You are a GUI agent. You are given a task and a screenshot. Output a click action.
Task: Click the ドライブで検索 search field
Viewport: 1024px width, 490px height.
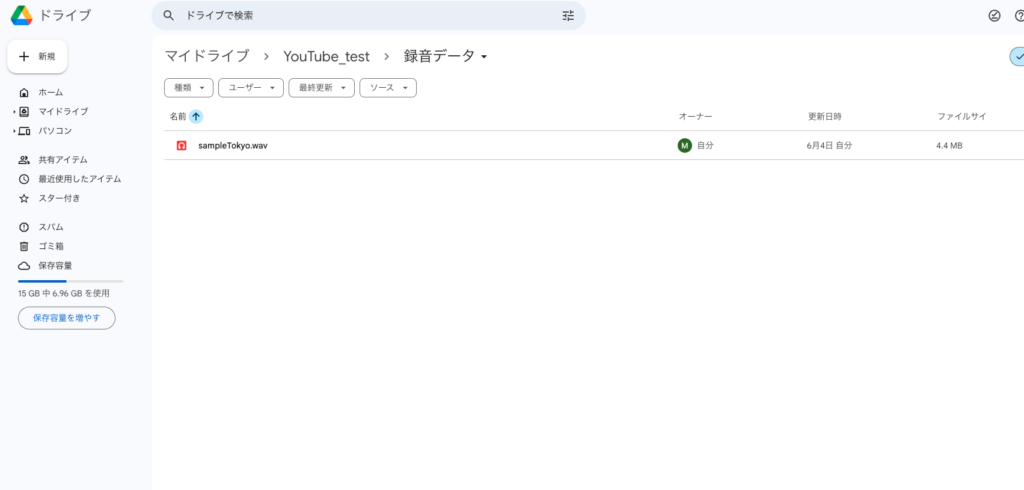(x=368, y=16)
